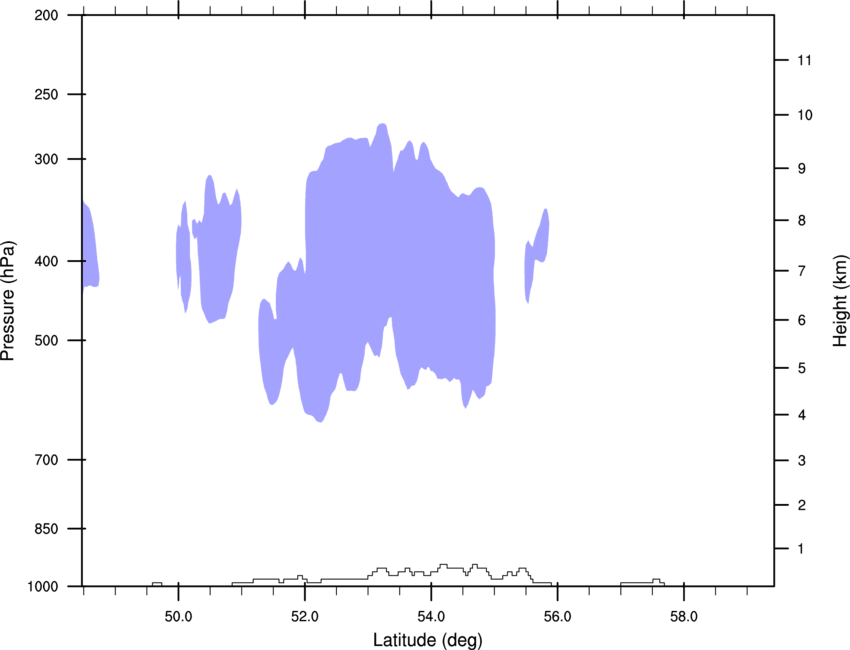
Task: Click the 52.0 latitude label
Action: (x=305, y=616)
